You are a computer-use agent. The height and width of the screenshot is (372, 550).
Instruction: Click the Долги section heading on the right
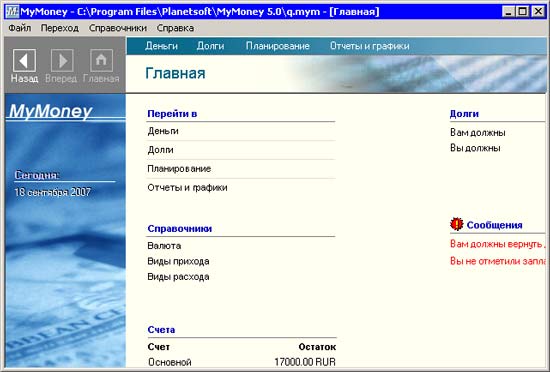coord(464,114)
